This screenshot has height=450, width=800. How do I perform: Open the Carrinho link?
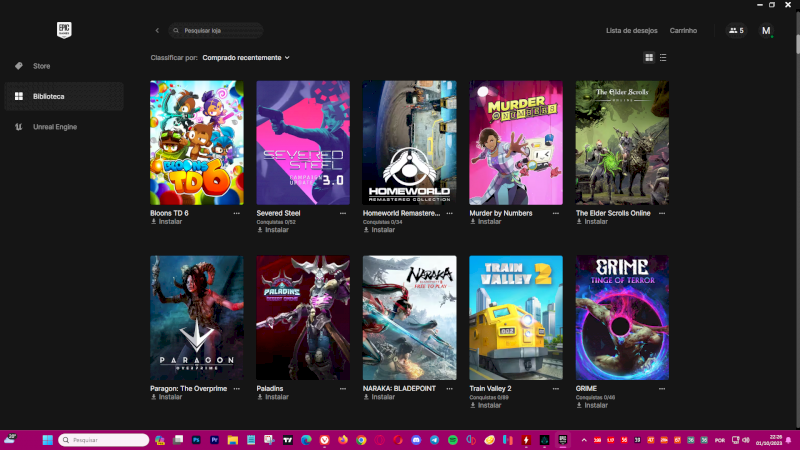coord(683,31)
